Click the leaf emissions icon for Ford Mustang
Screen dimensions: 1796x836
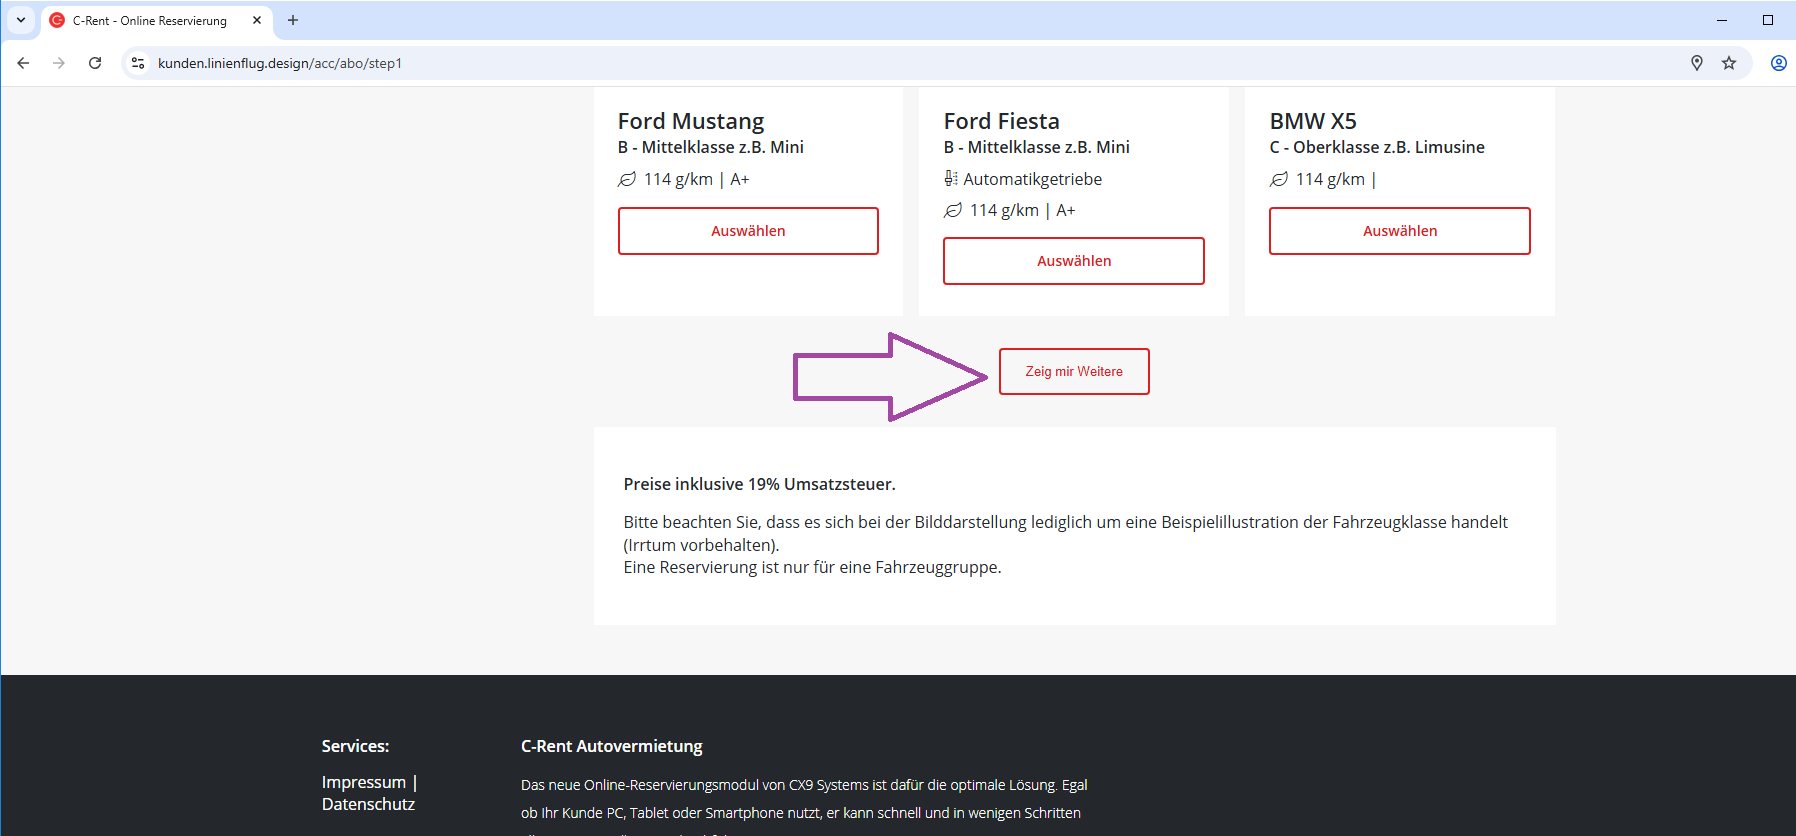[627, 180]
